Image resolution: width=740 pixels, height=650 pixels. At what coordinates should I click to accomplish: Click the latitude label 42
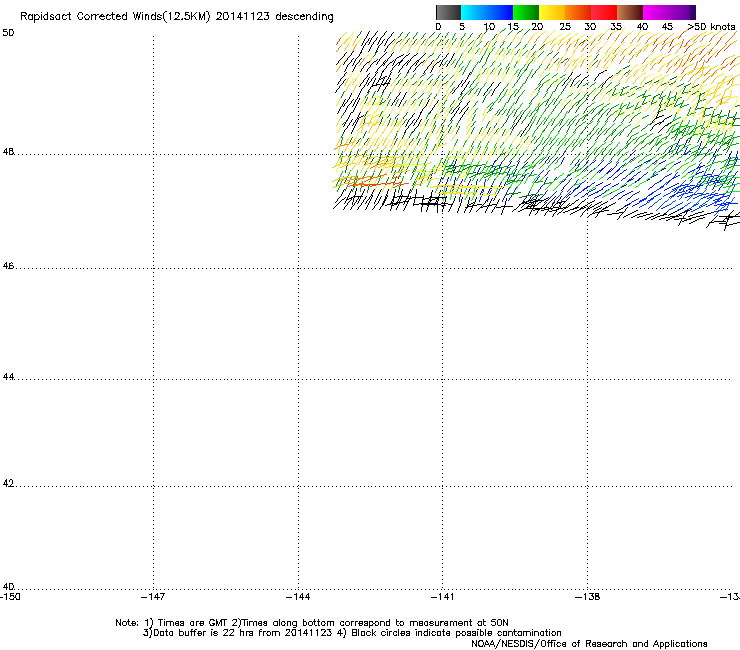[8, 483]
